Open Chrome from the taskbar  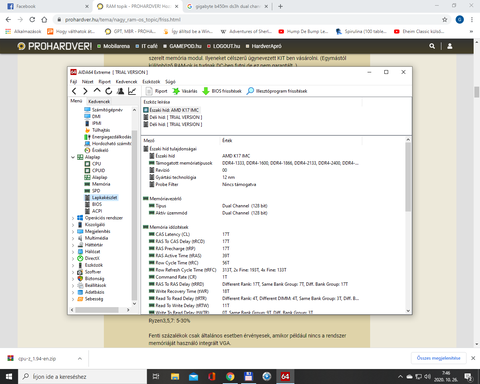point(230,377)
